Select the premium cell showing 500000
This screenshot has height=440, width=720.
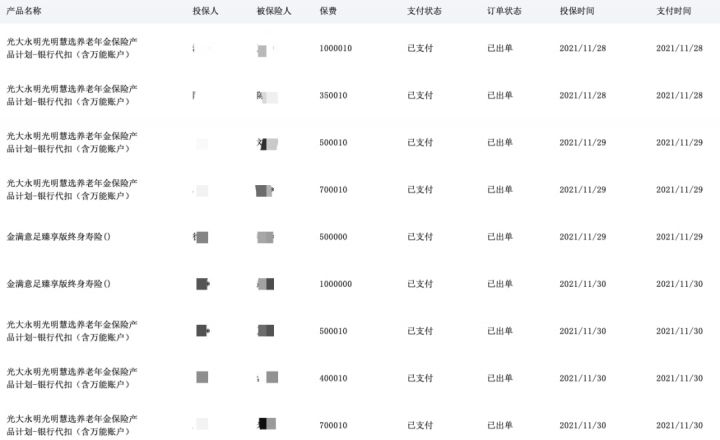coord(334,237)
